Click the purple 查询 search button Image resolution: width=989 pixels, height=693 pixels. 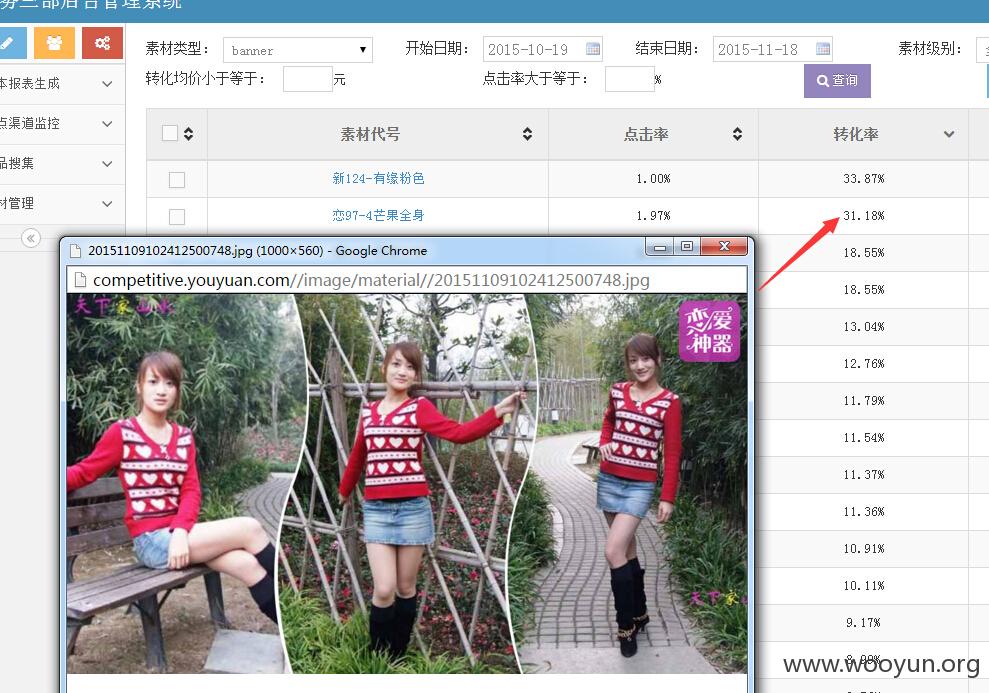837,81
